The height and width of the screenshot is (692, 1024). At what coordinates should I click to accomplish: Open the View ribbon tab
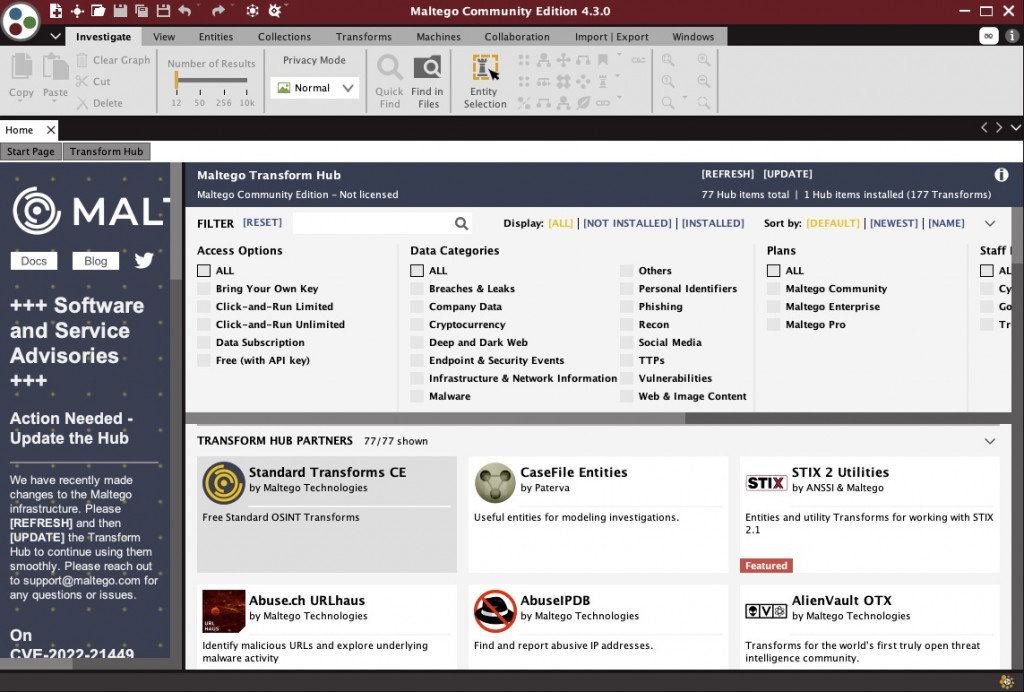click(x=164, y=37)
